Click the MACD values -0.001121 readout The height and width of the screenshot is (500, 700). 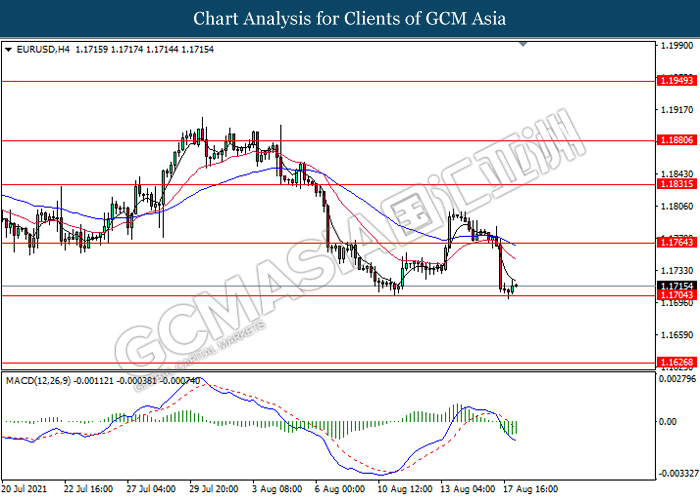coord(94,381)
